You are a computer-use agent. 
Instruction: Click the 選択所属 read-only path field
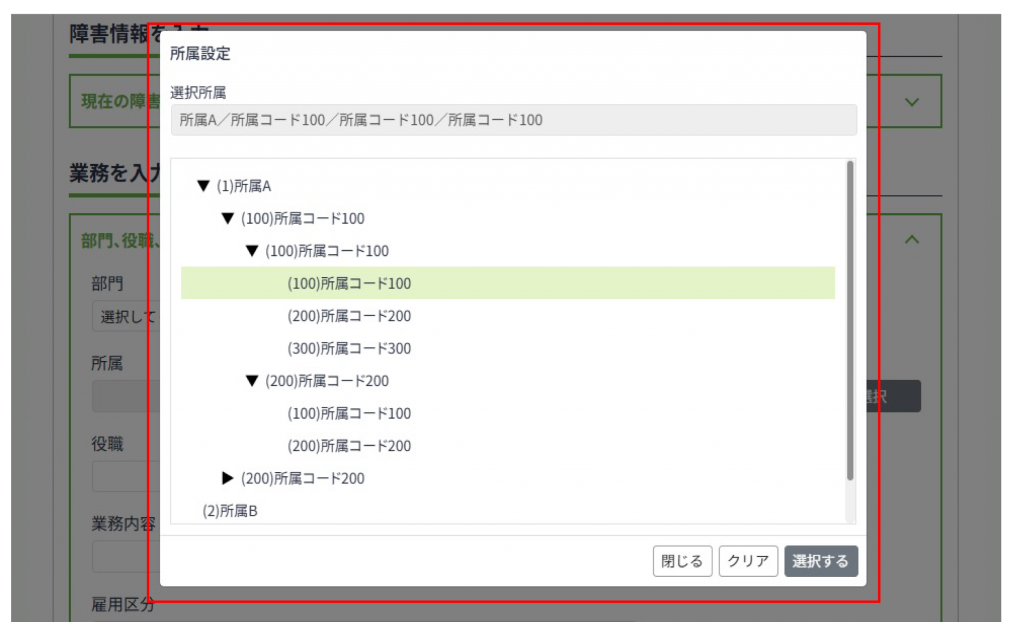[x=513, y=120]
